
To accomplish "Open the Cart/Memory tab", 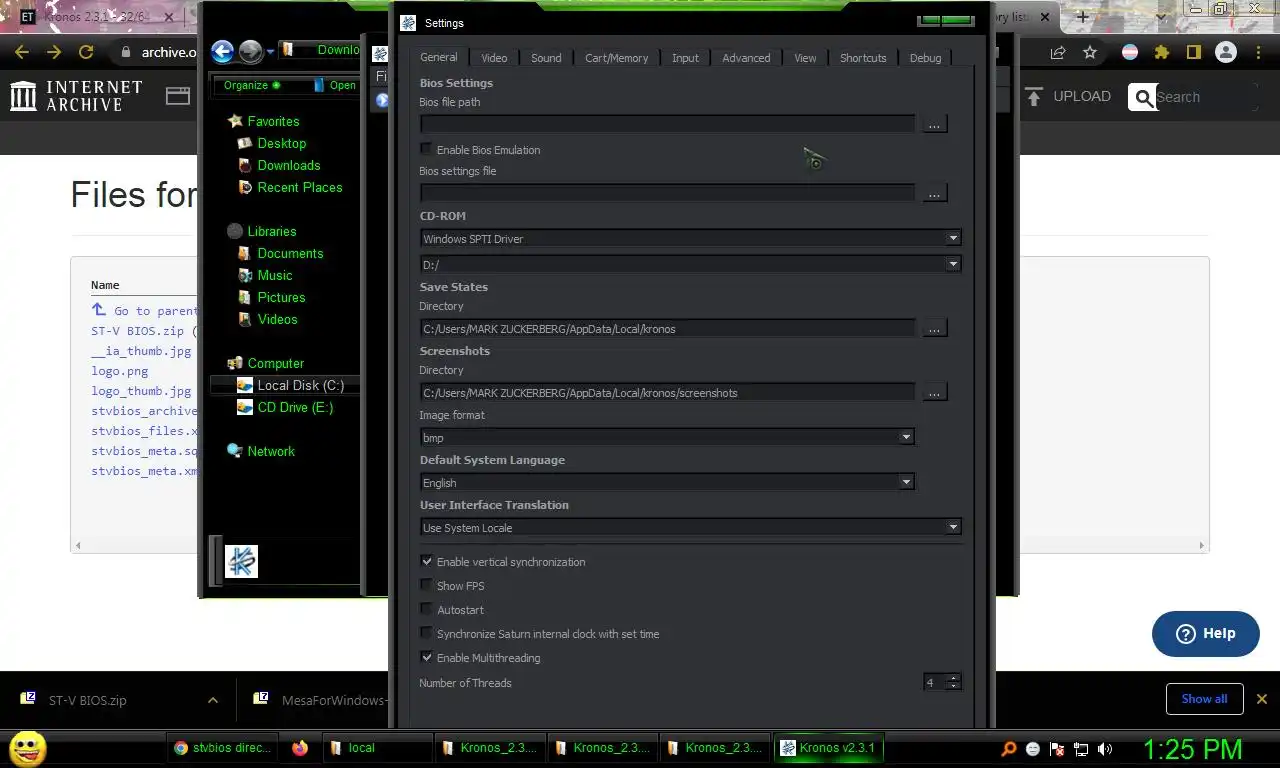I will pos(616,58).
